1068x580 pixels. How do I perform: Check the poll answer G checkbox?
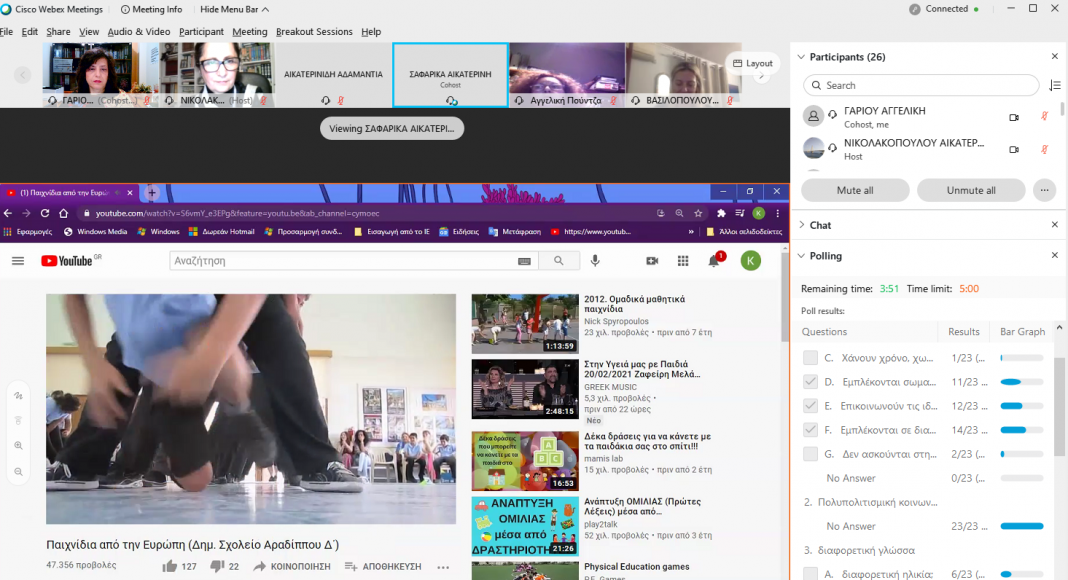pos(811,454)
